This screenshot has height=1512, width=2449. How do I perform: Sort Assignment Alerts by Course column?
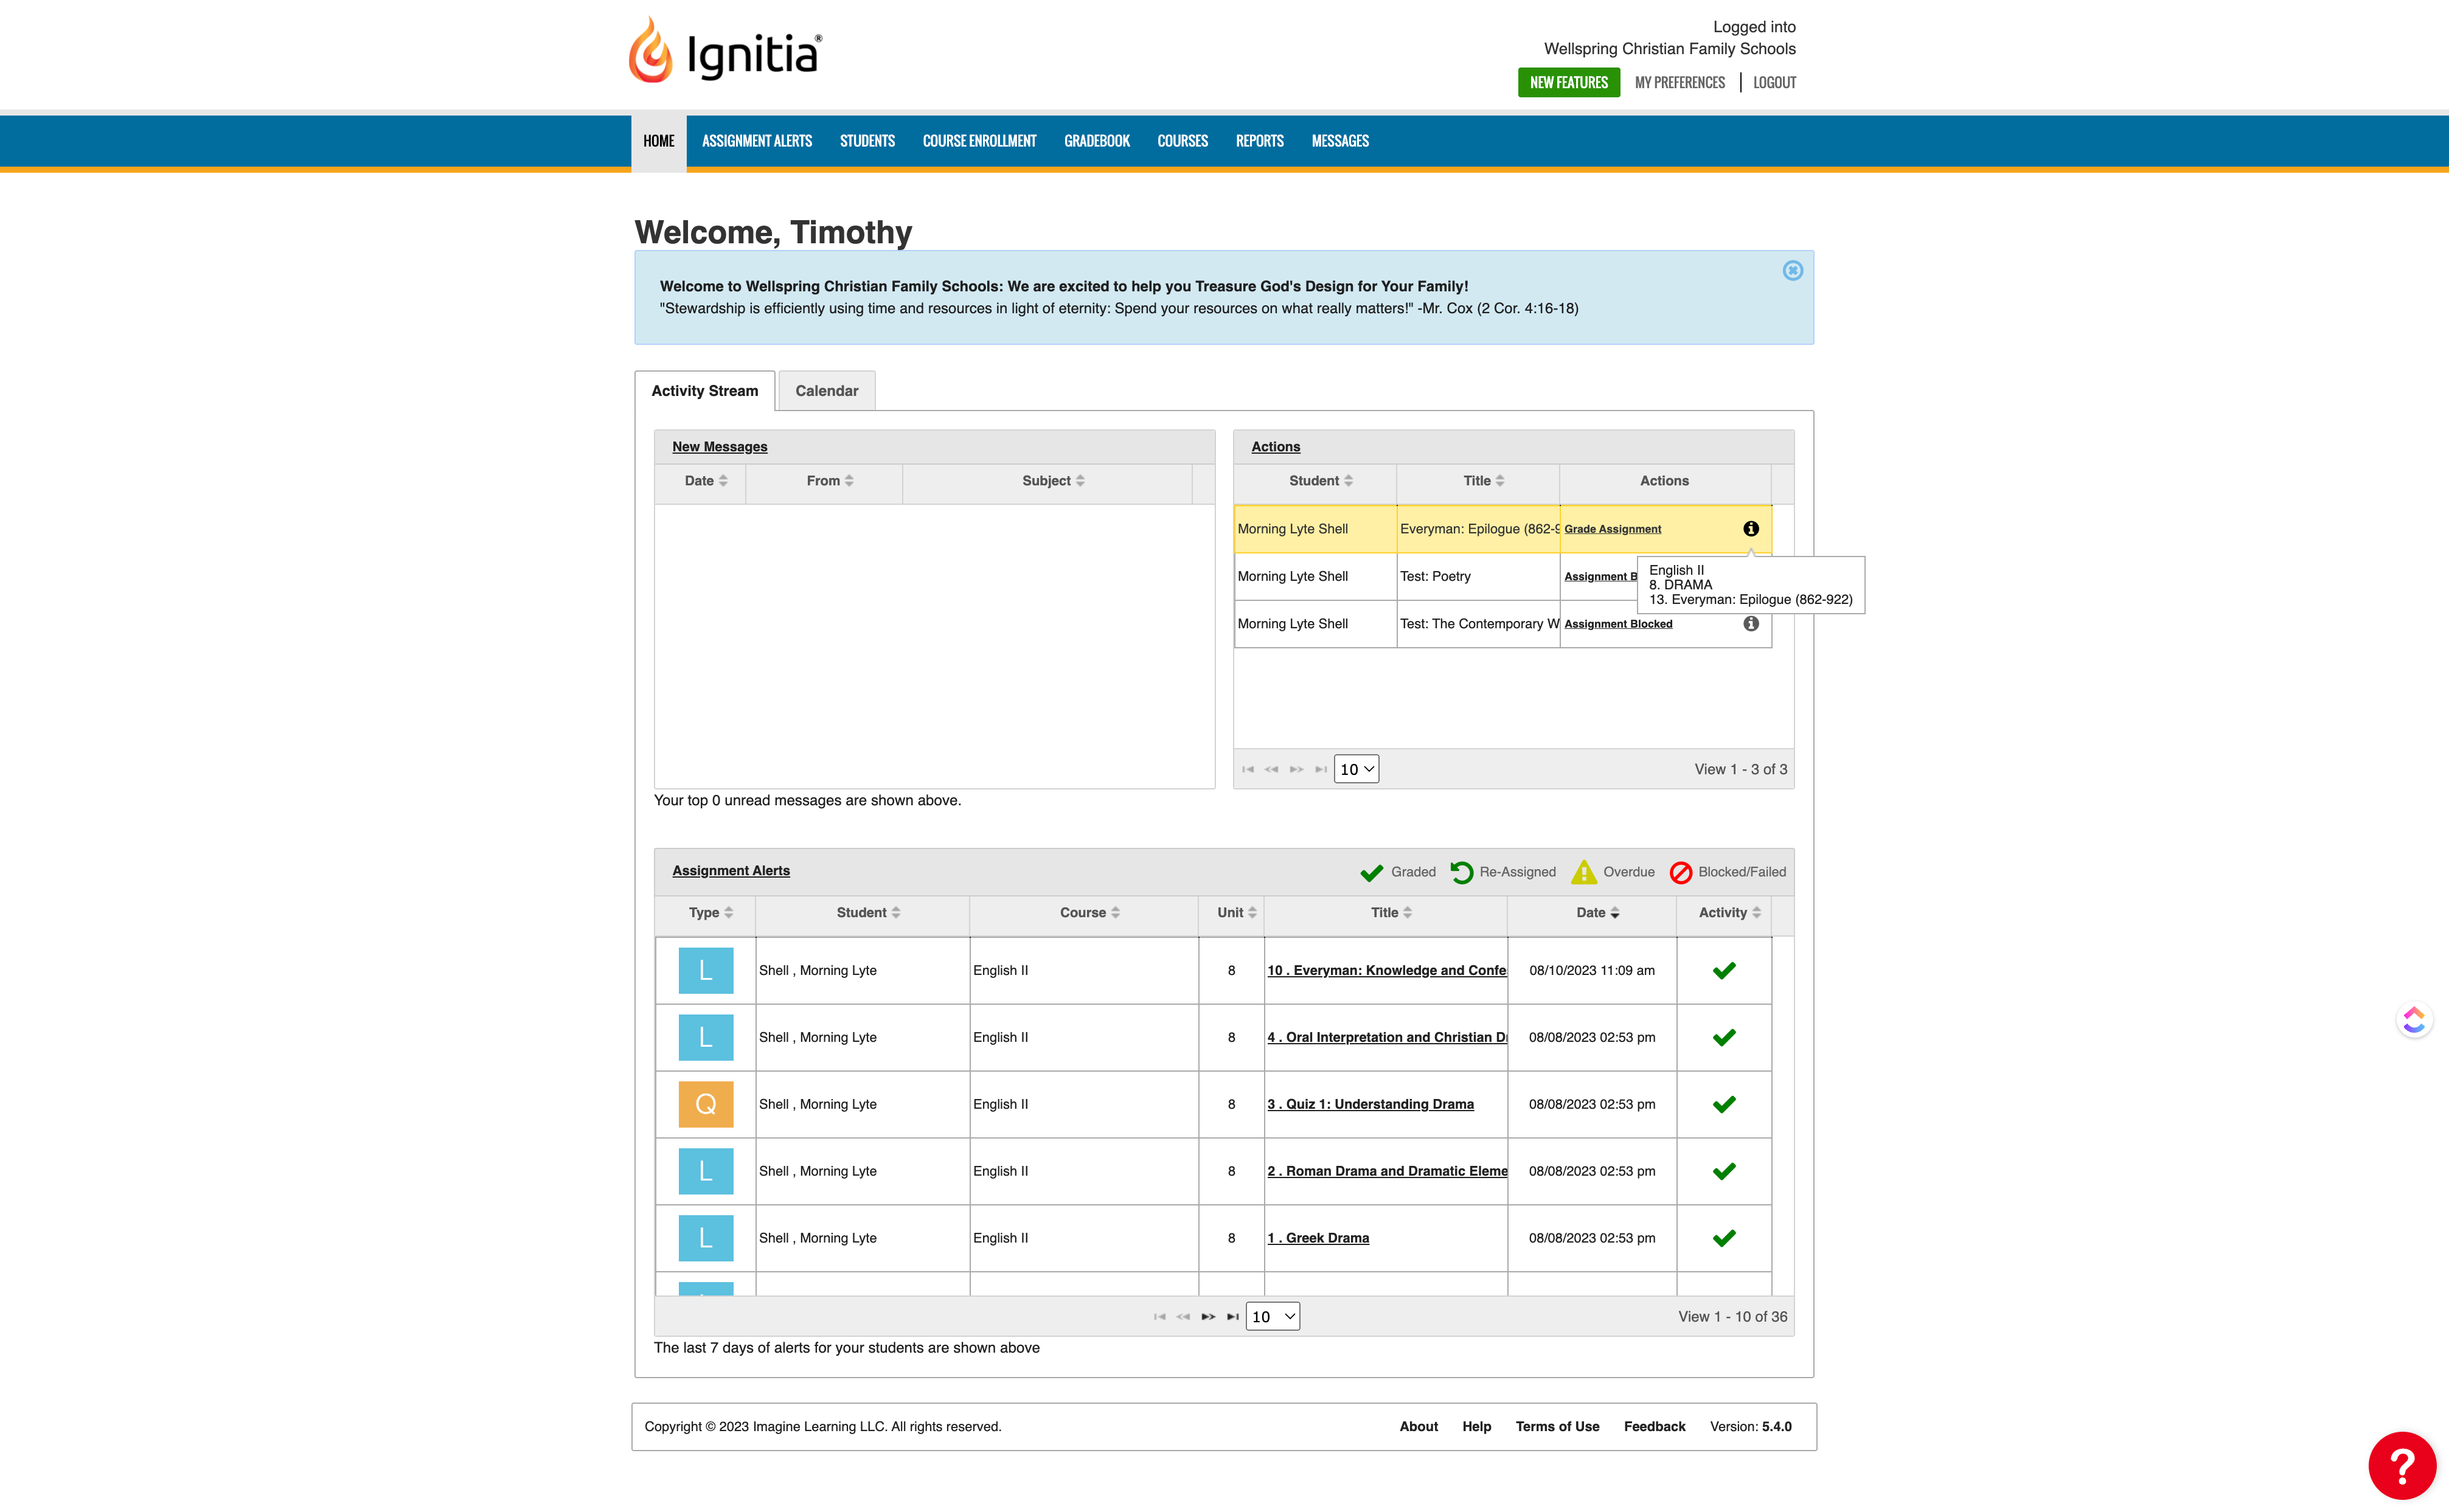[x=1089, y=913]
